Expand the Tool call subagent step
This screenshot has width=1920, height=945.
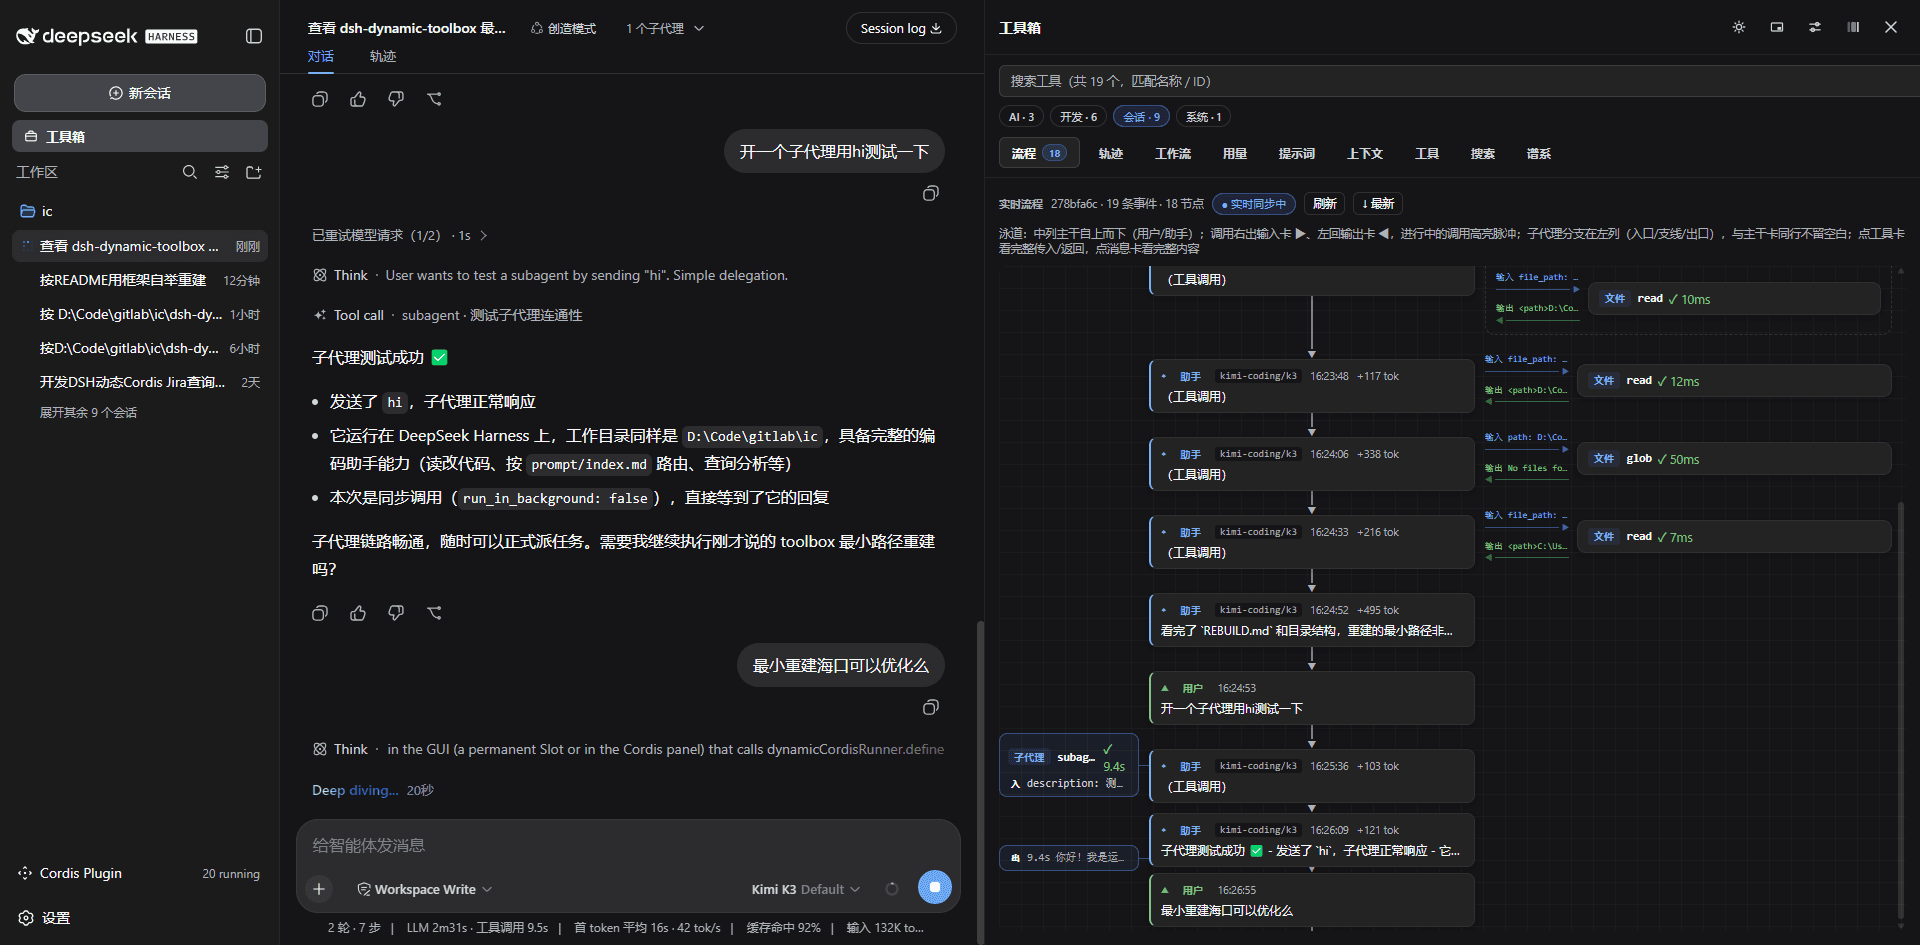coord(447,315)
